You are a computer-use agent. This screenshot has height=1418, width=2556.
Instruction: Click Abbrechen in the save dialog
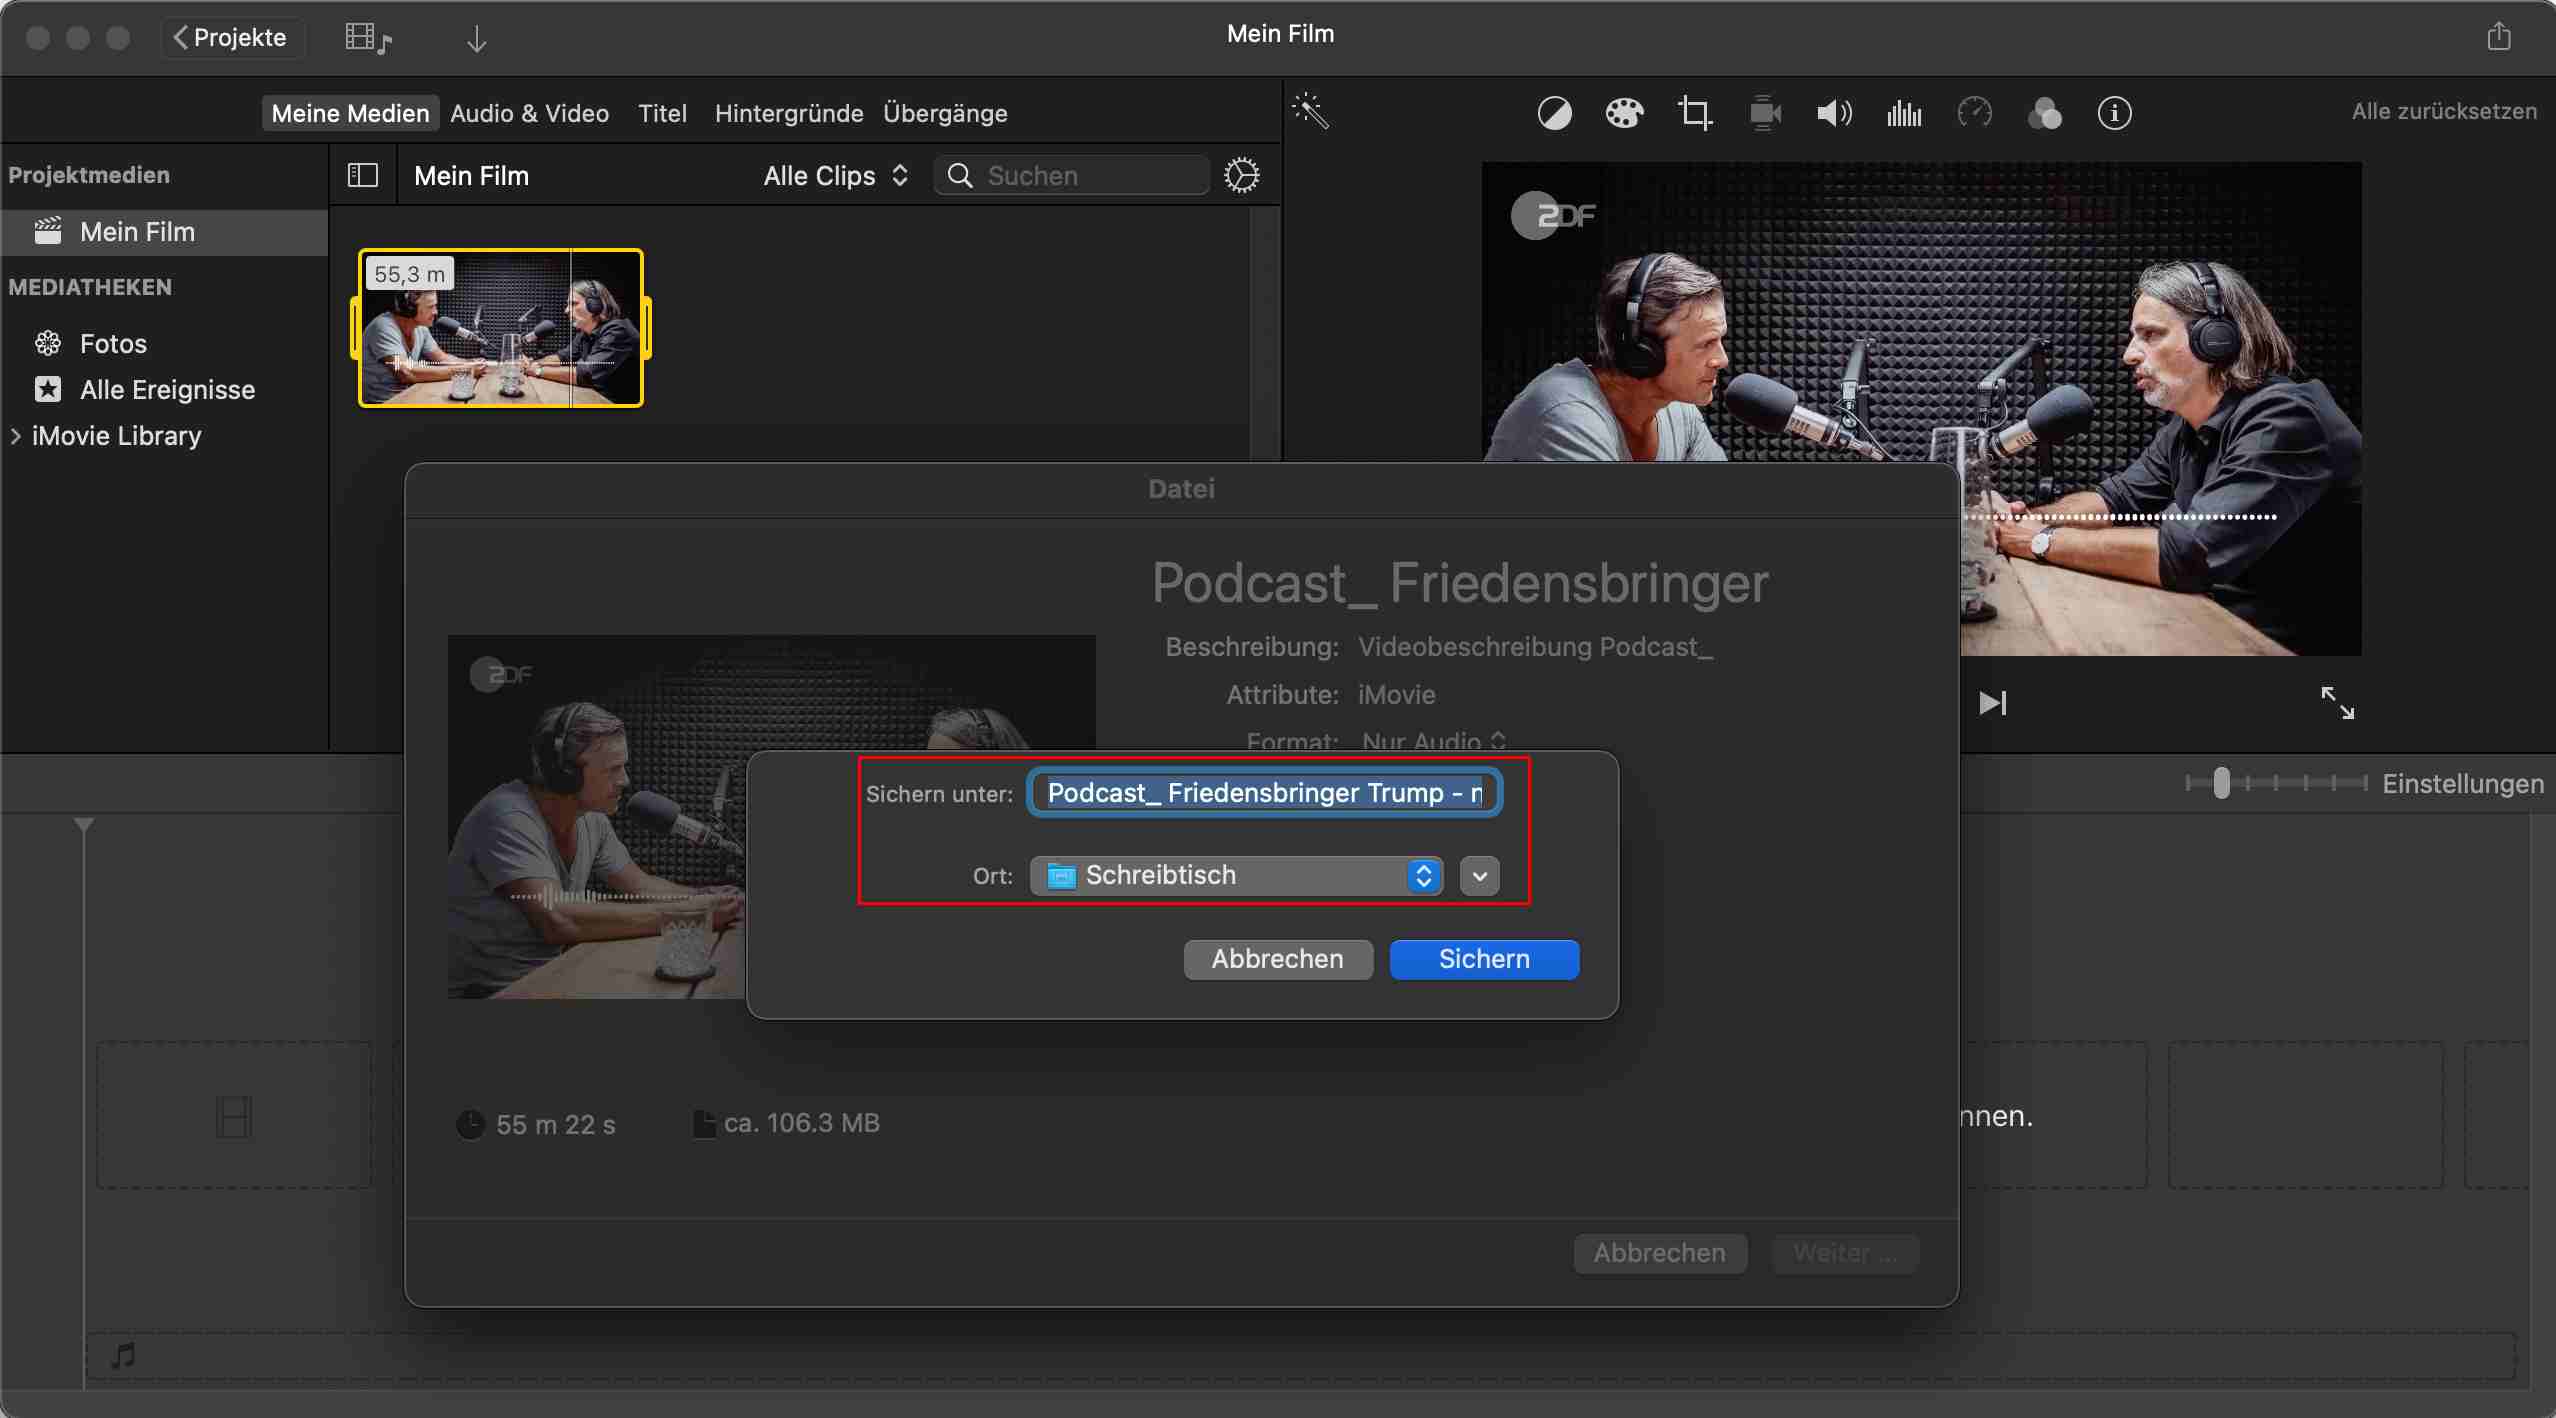point(1277,959)
